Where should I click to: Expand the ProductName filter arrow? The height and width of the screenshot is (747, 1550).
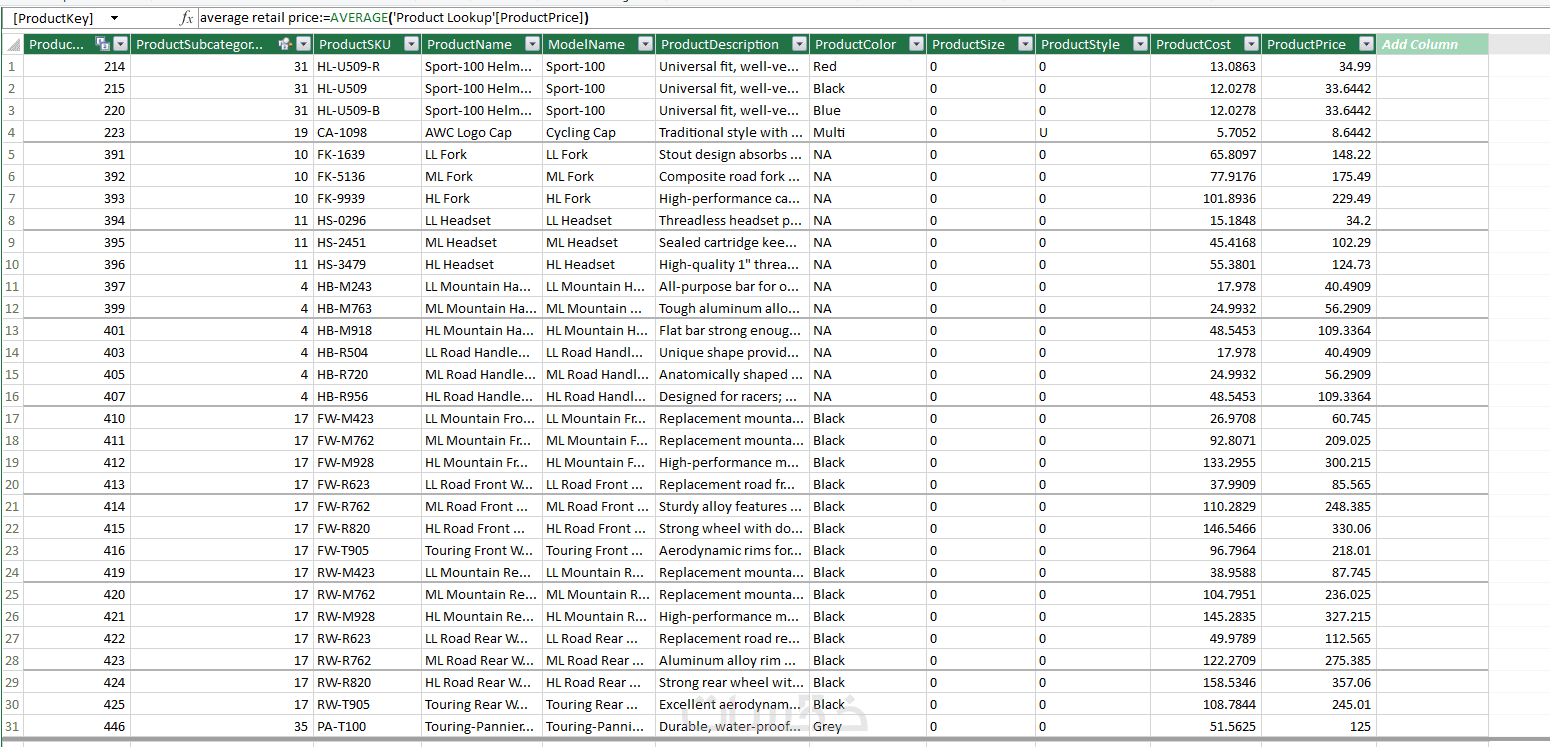(532, 44)
